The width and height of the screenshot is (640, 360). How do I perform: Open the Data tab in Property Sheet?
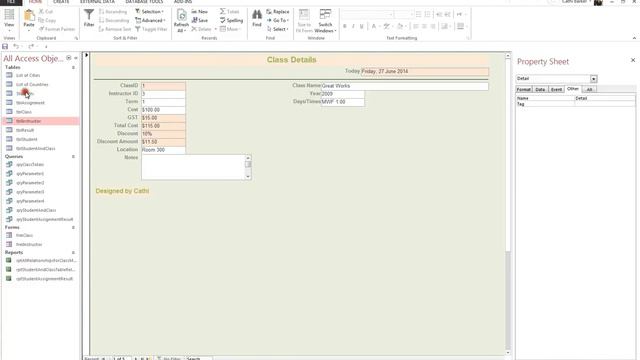tap(540, 89)
